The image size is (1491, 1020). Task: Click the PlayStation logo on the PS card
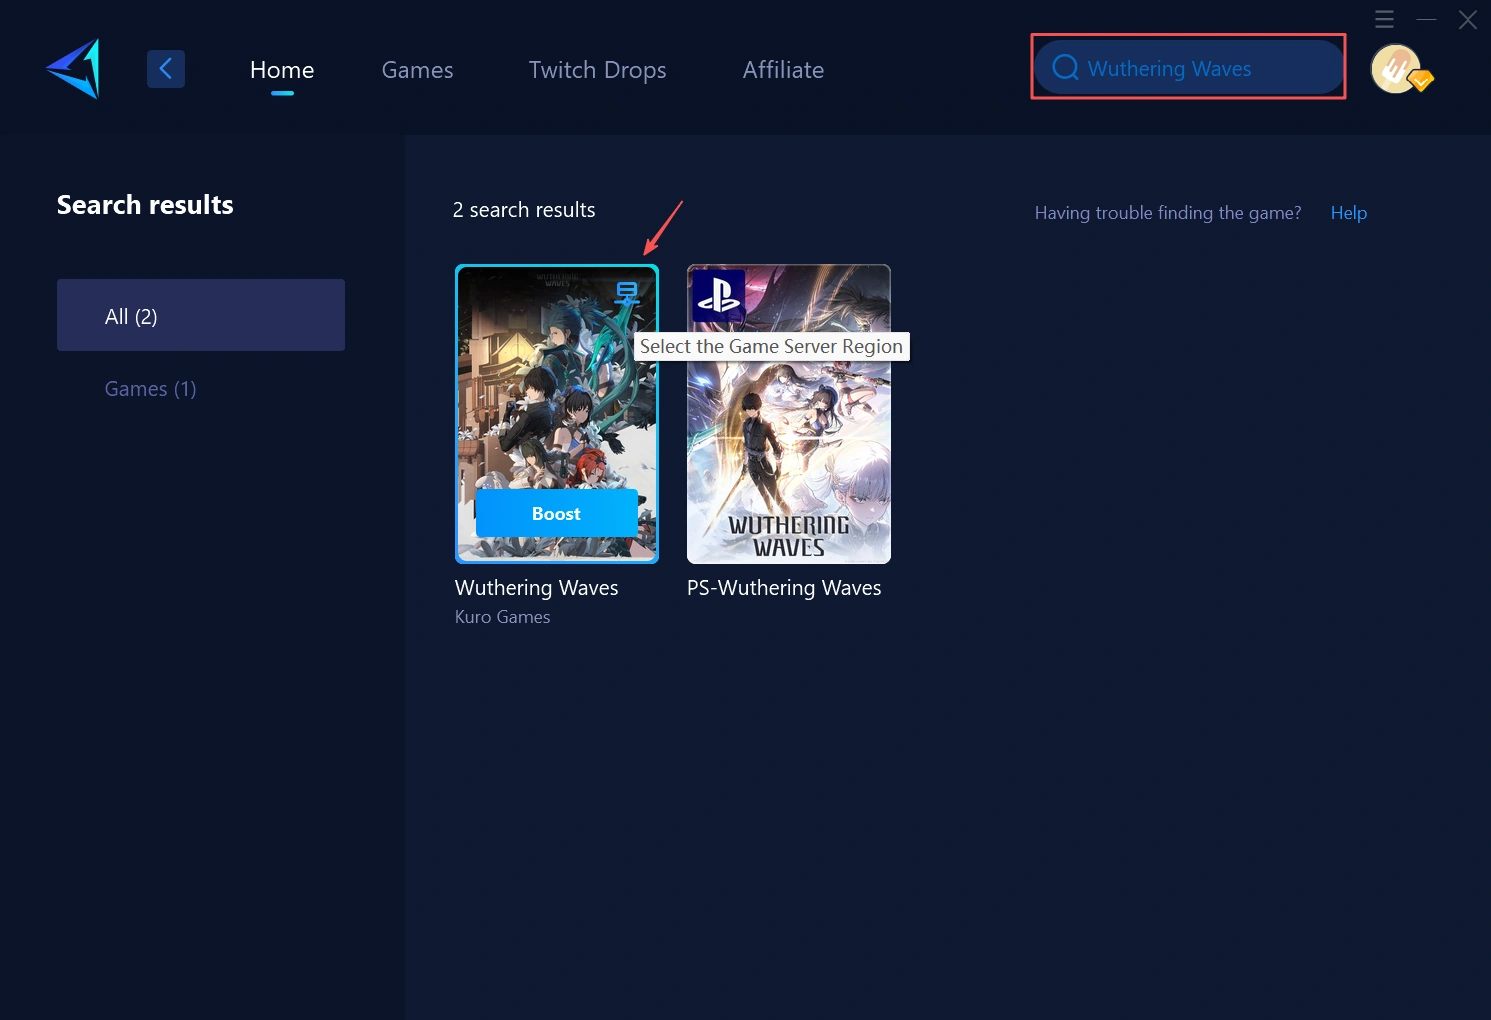click(718, 296)
